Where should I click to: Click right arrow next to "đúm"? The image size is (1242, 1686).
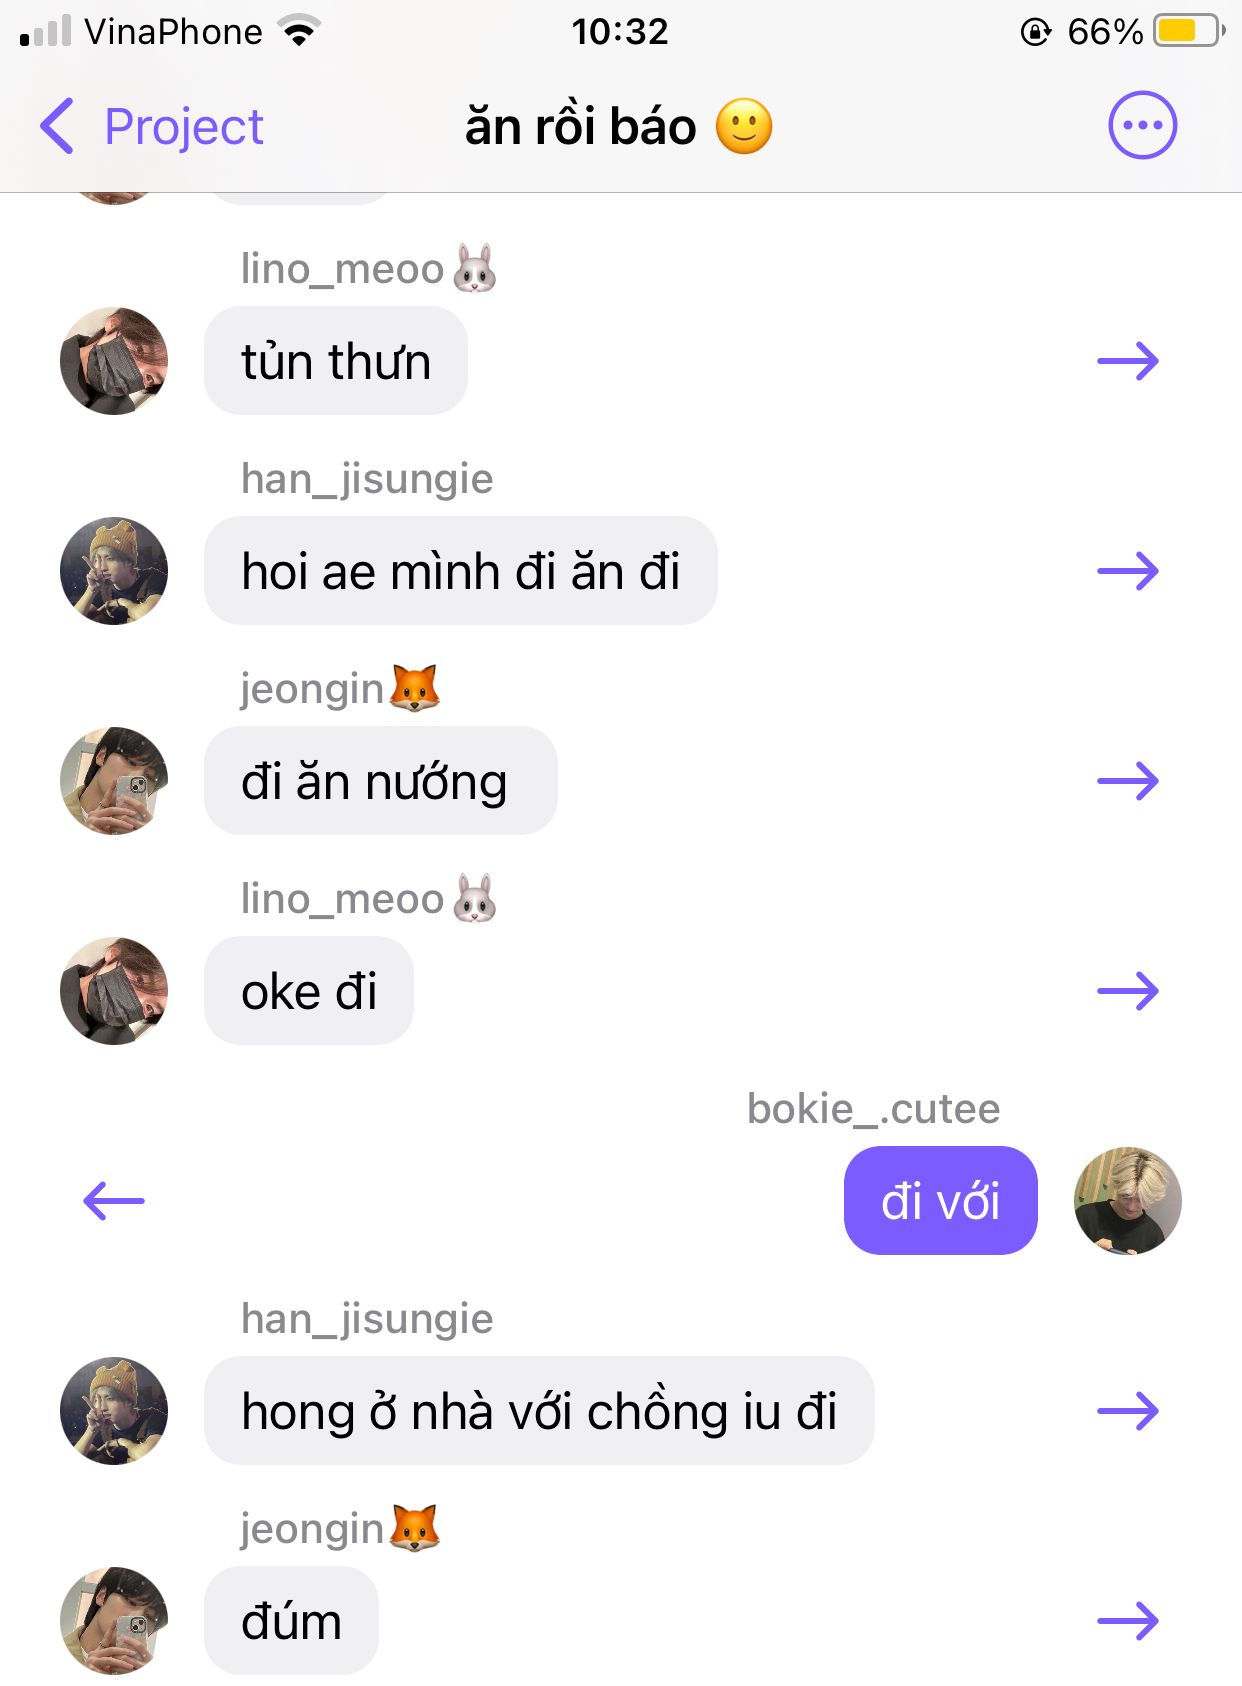tap(1128, 1621)
